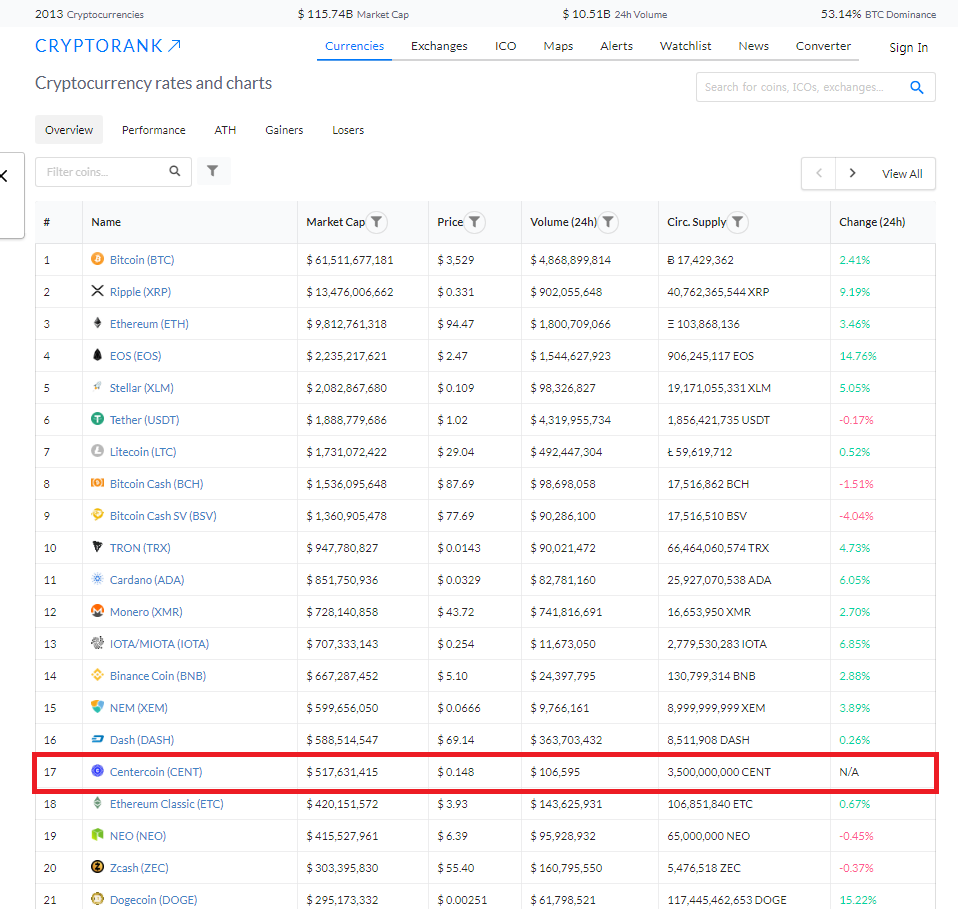Image resolution: width=958 pixels, height=909 pixels.
Task: Open the Price column filter
Action: (475, 222)
